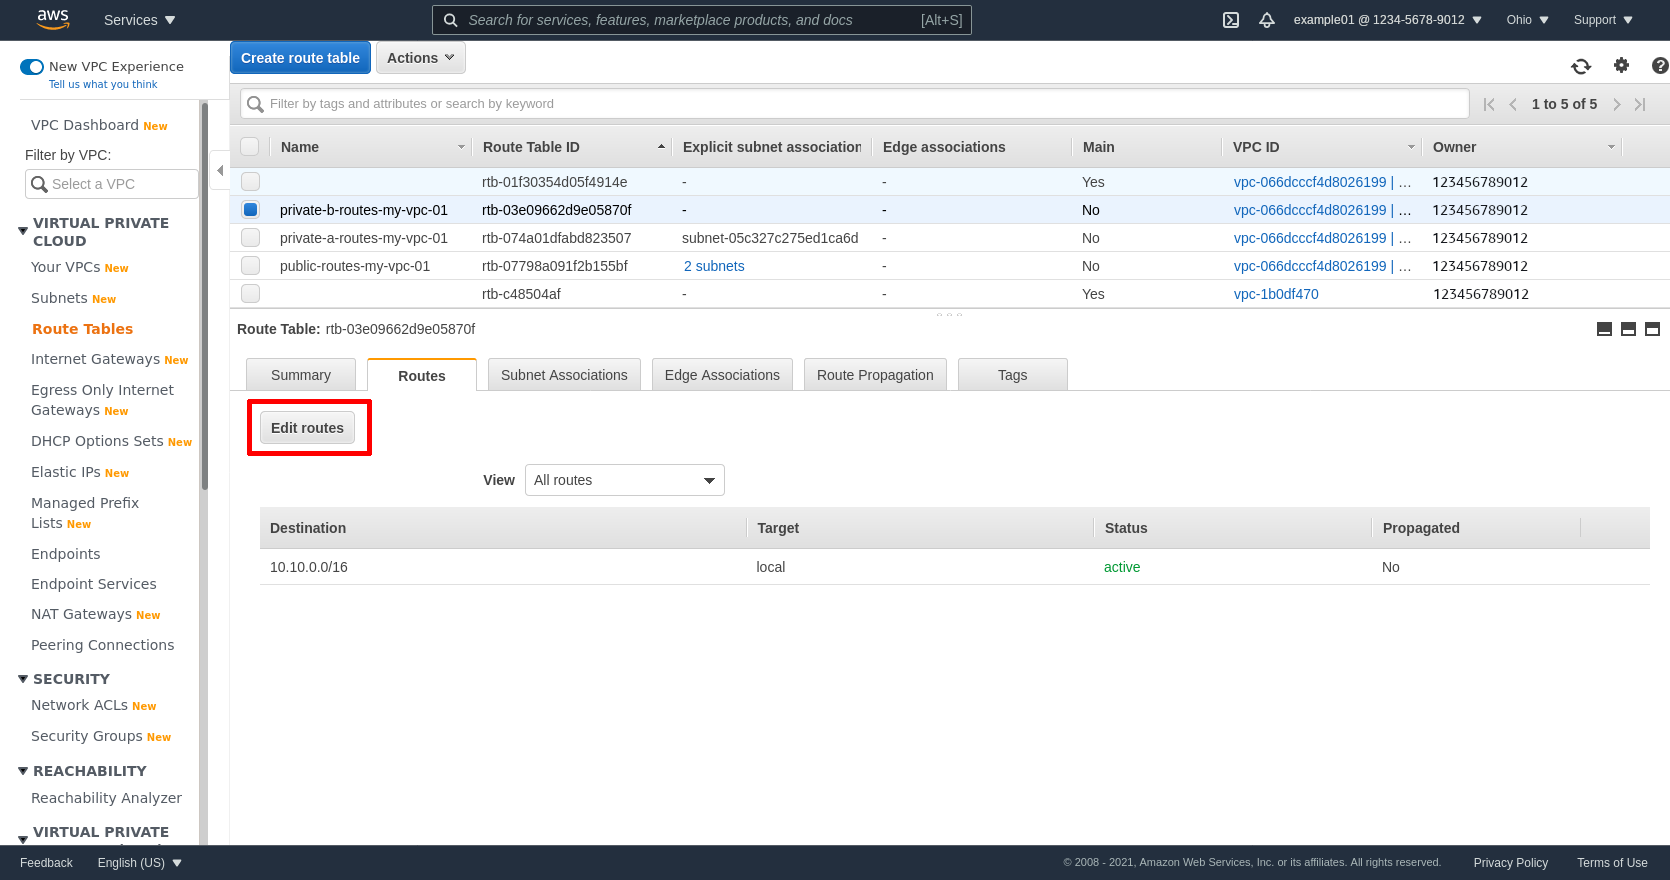Select checkbox for public-routes-my-vpc-01
This screenshot has width=1670, height=880.
(250, 266)
